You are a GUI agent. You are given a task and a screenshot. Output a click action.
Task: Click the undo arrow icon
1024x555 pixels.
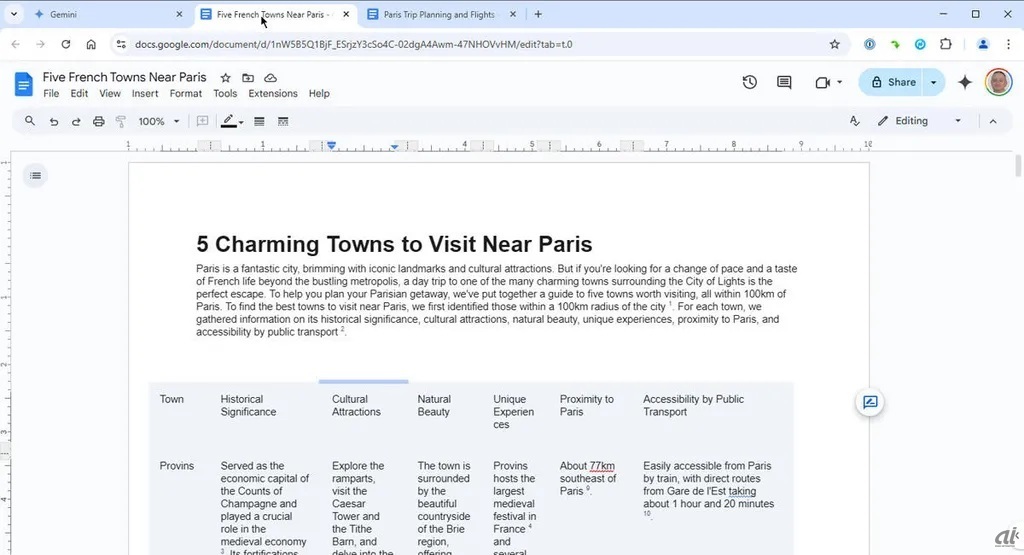(54, 121)
